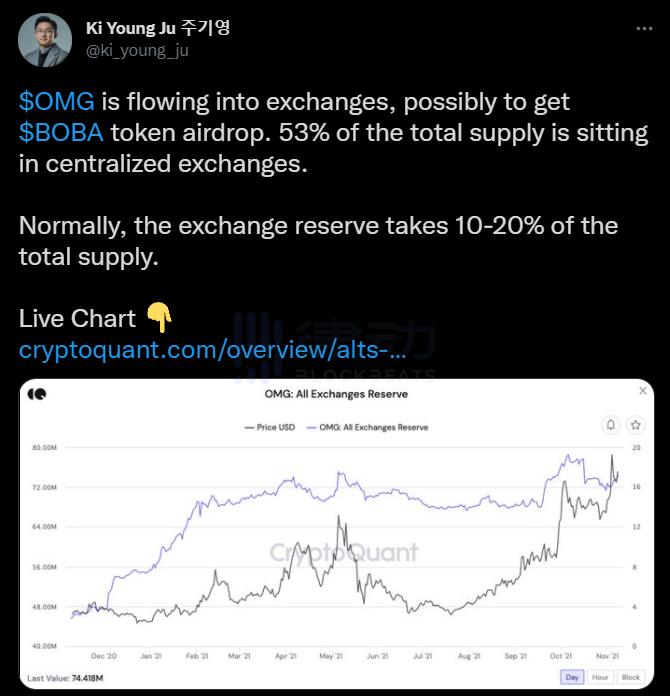Switch chart interval to Hour

coord(600,677)
